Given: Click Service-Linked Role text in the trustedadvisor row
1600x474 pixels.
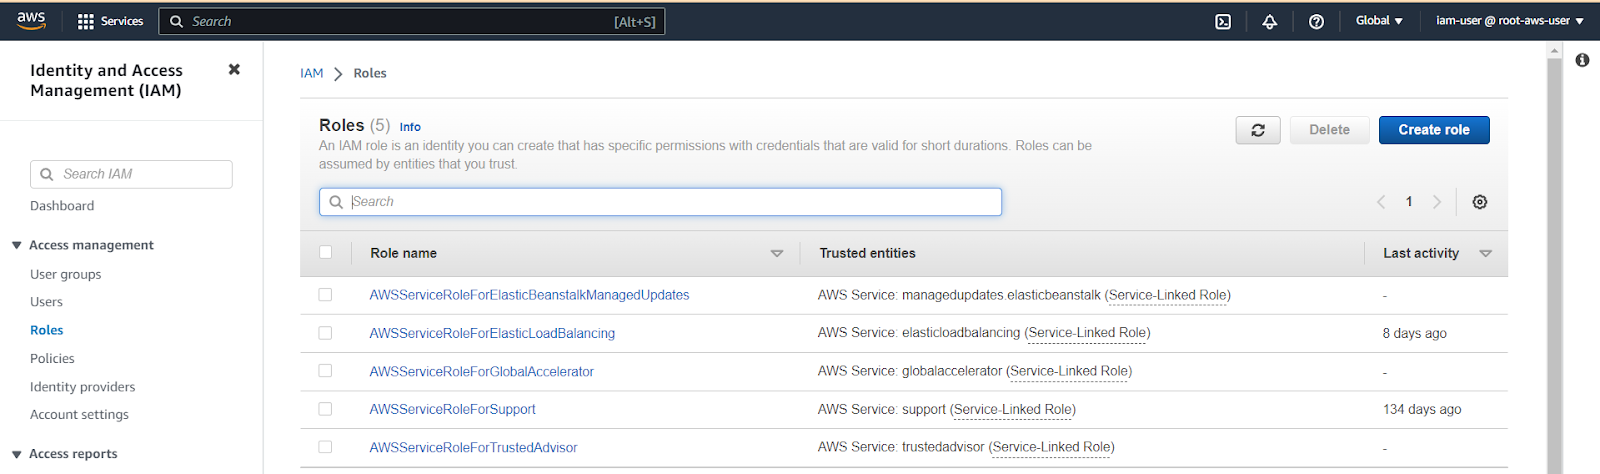Looking at the screenshot, I should 1052,447.
